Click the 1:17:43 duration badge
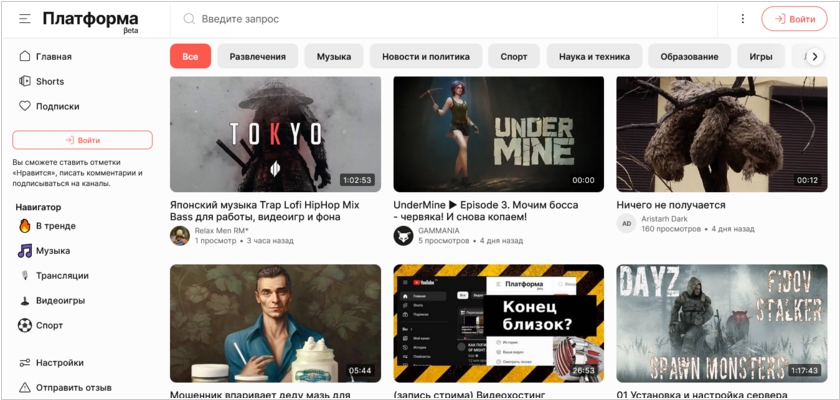 [x=803, y=370]
